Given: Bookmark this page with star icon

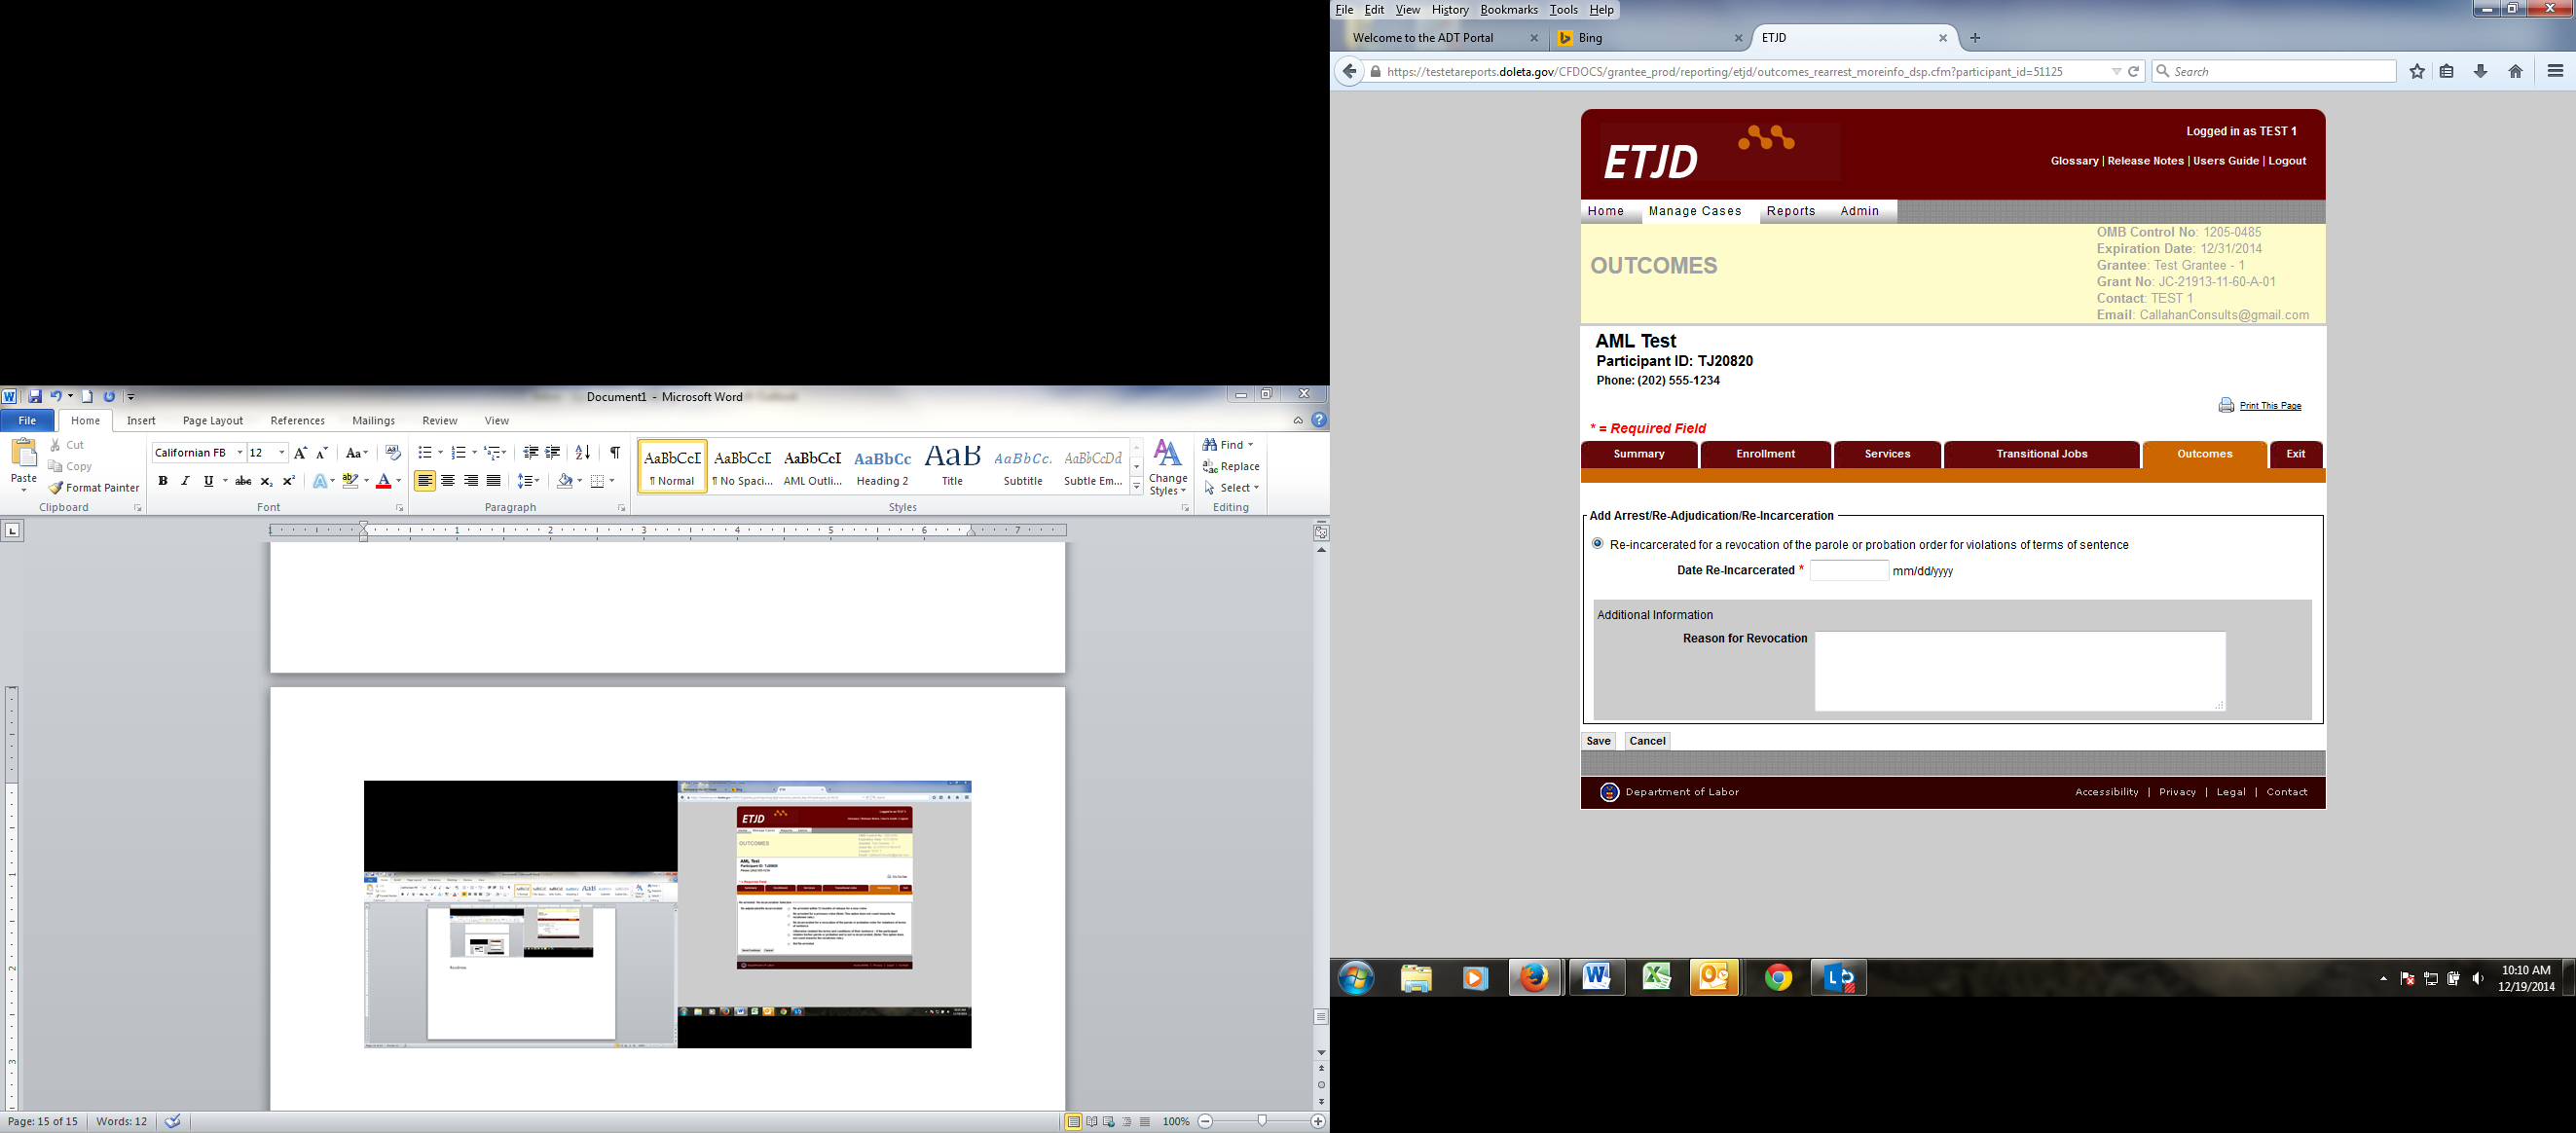Looking at the screenshot, I should [2416, 71].
